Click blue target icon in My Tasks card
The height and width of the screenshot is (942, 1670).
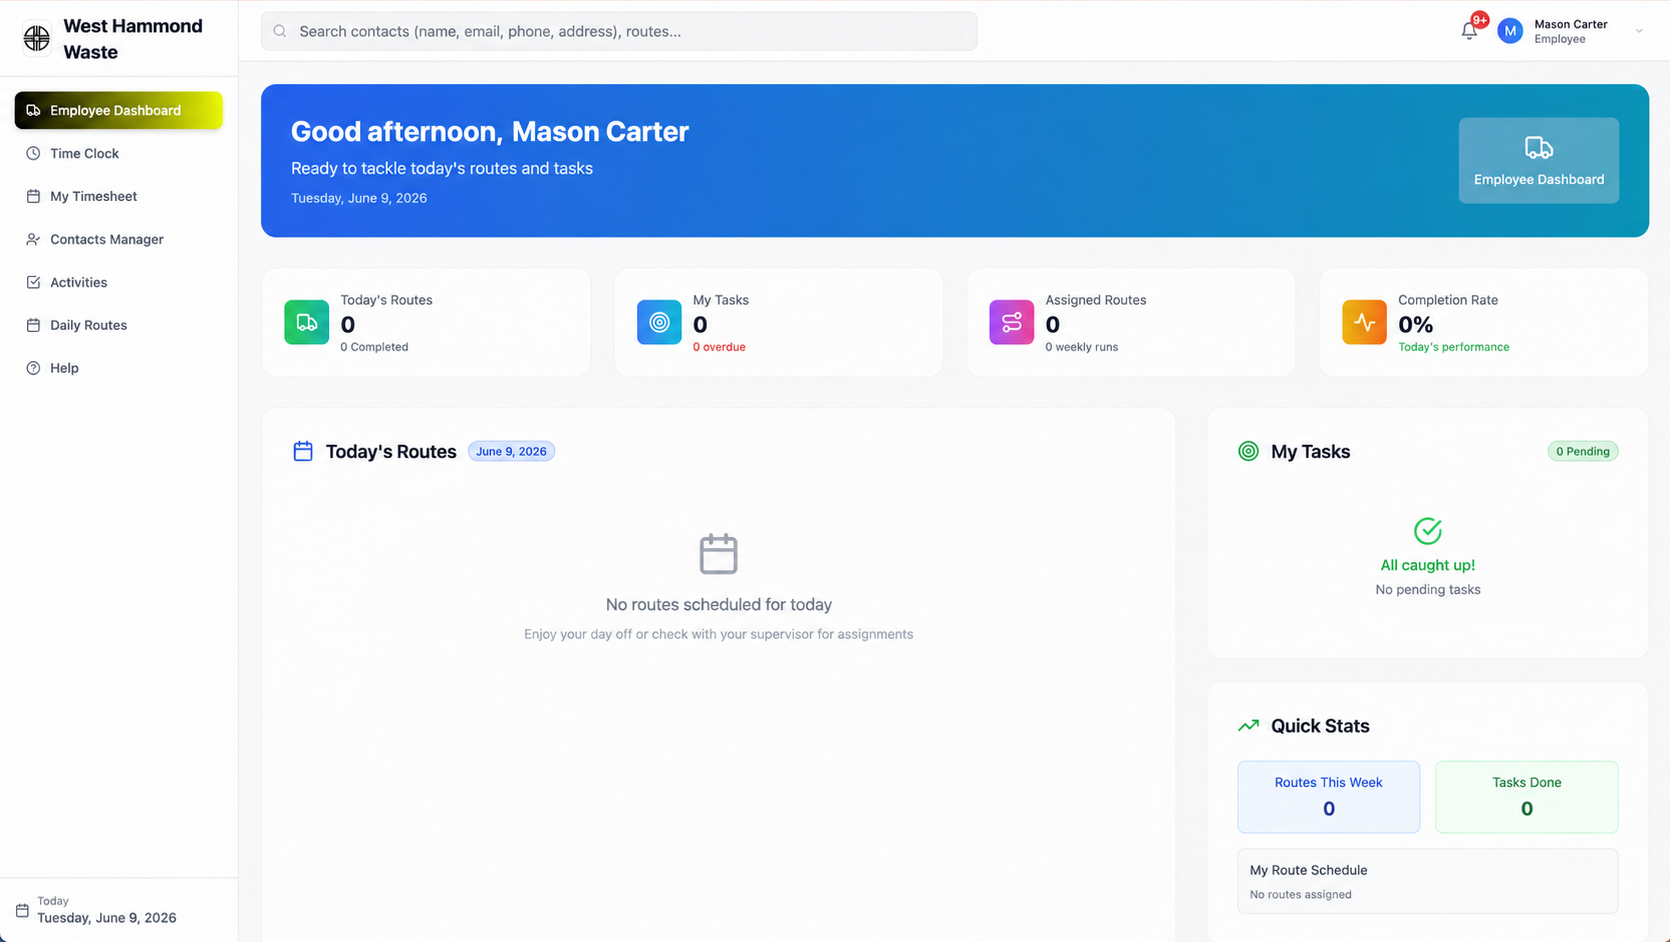pyautogui.click(x=659, y=322)
